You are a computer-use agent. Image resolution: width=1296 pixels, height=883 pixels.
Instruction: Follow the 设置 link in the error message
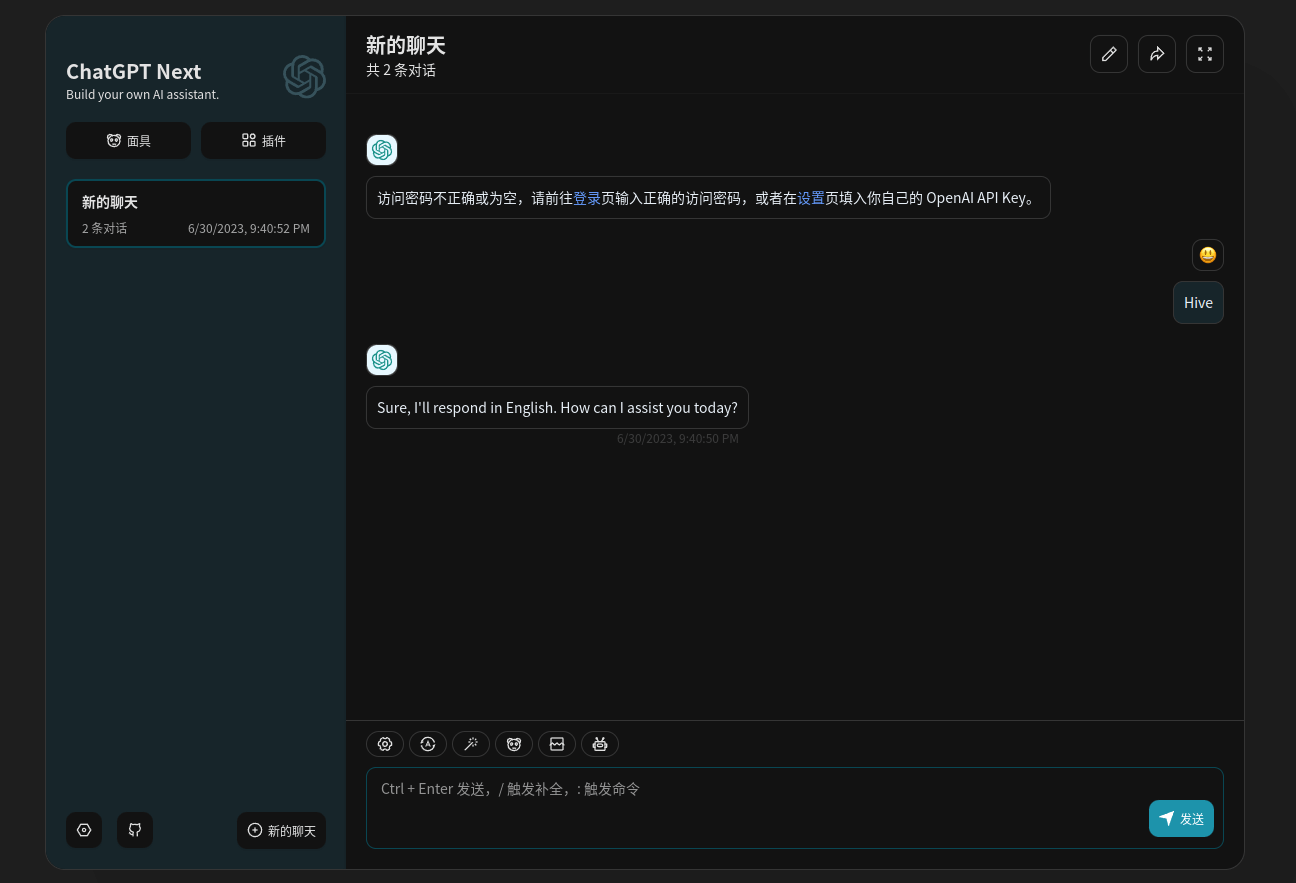(x=811, y=198)
